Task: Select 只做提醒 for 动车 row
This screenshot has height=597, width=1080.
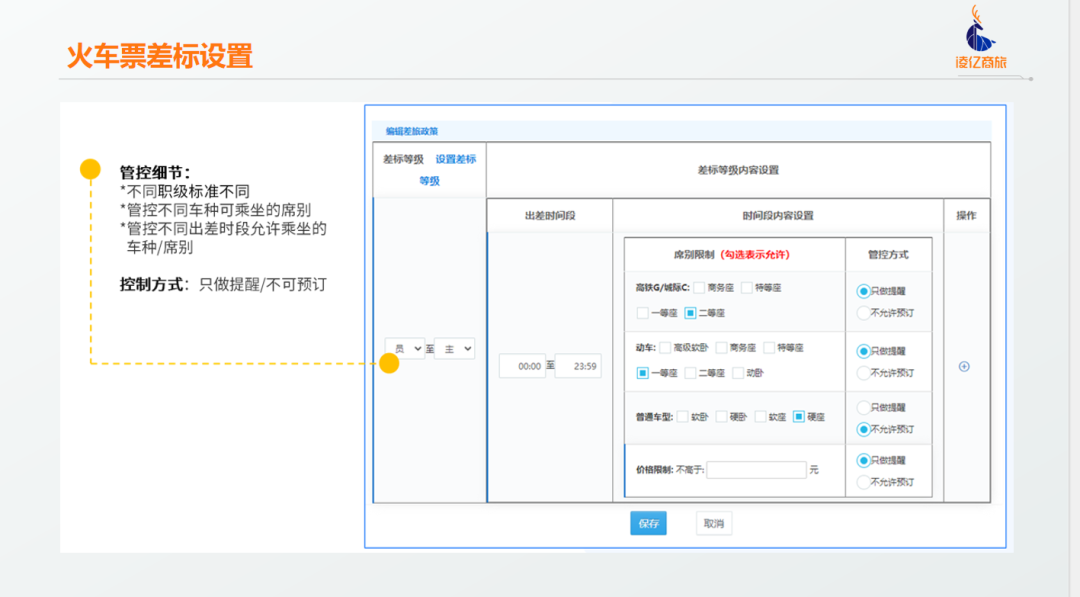Action: (x=863, y=351)
